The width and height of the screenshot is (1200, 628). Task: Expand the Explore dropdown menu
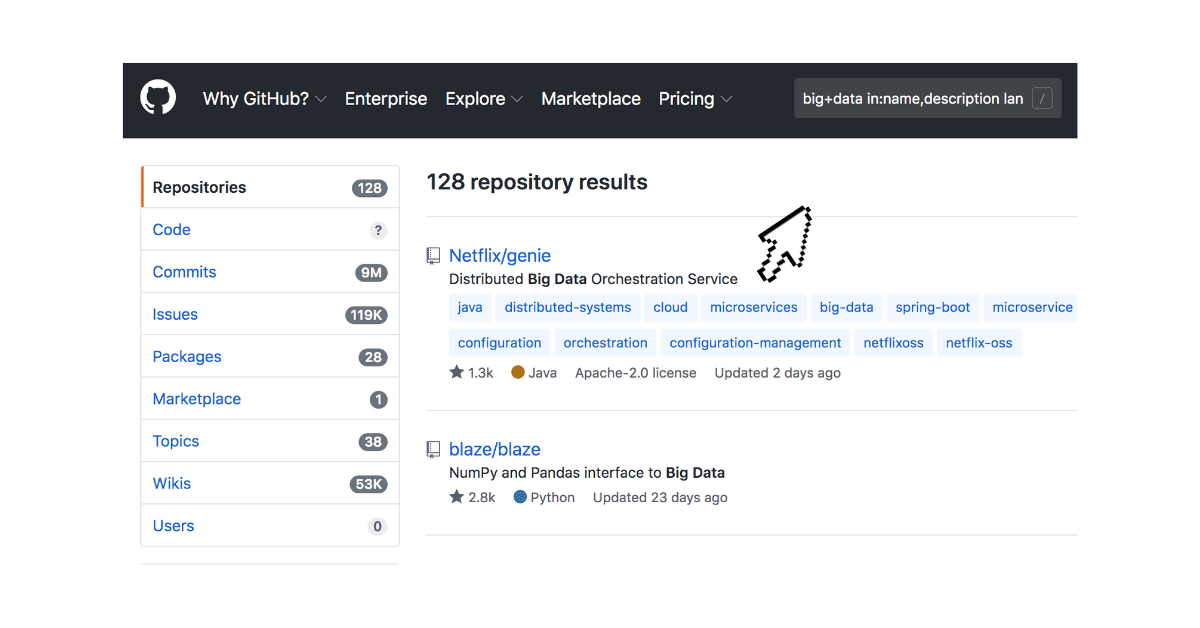tap(485, 99)
